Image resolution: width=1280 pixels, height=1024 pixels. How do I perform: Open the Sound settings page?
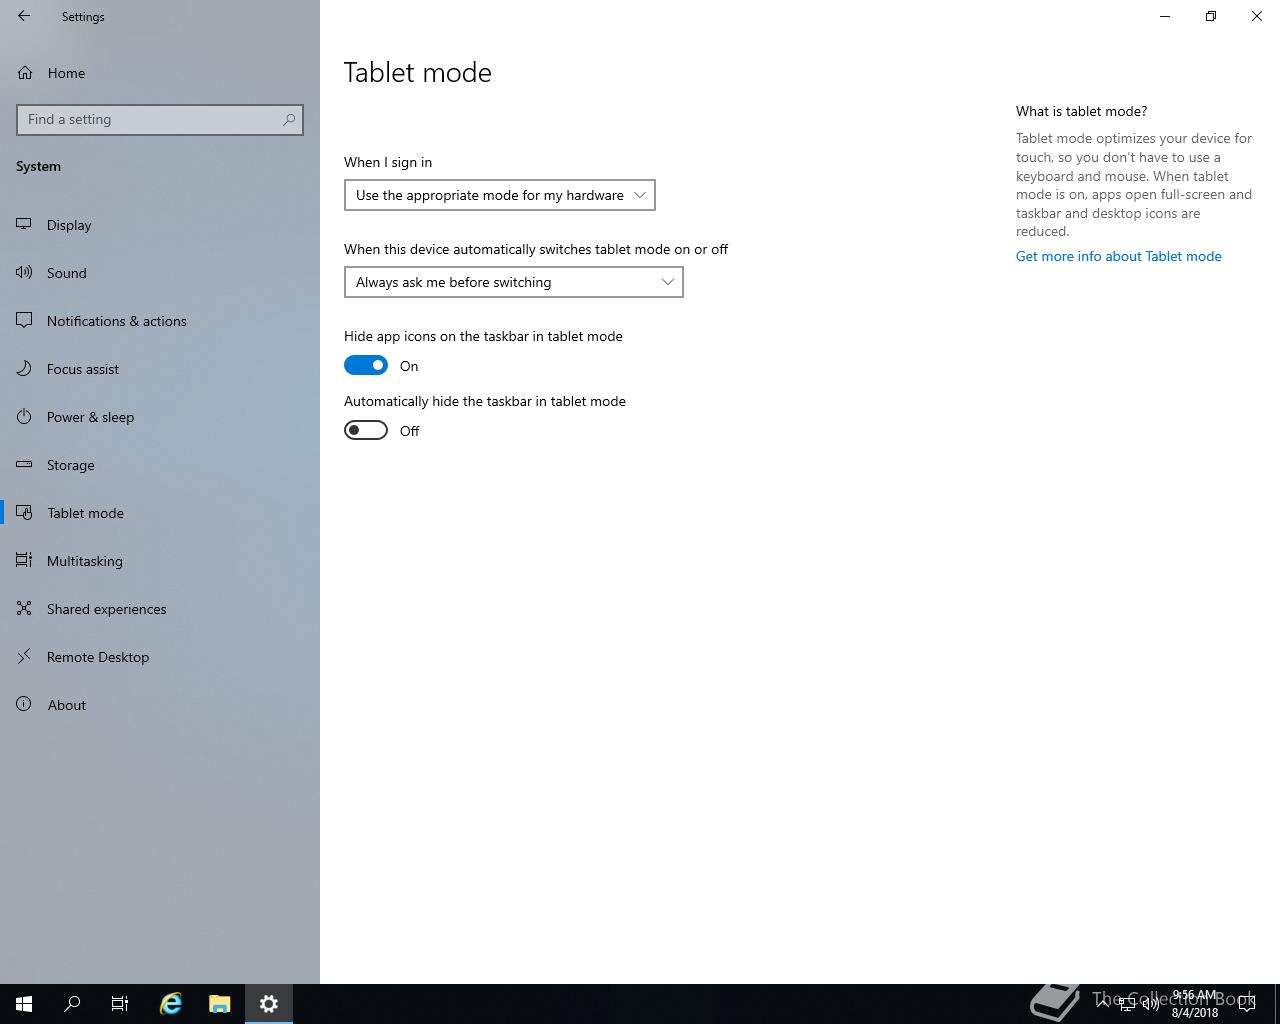coord(160,273)
